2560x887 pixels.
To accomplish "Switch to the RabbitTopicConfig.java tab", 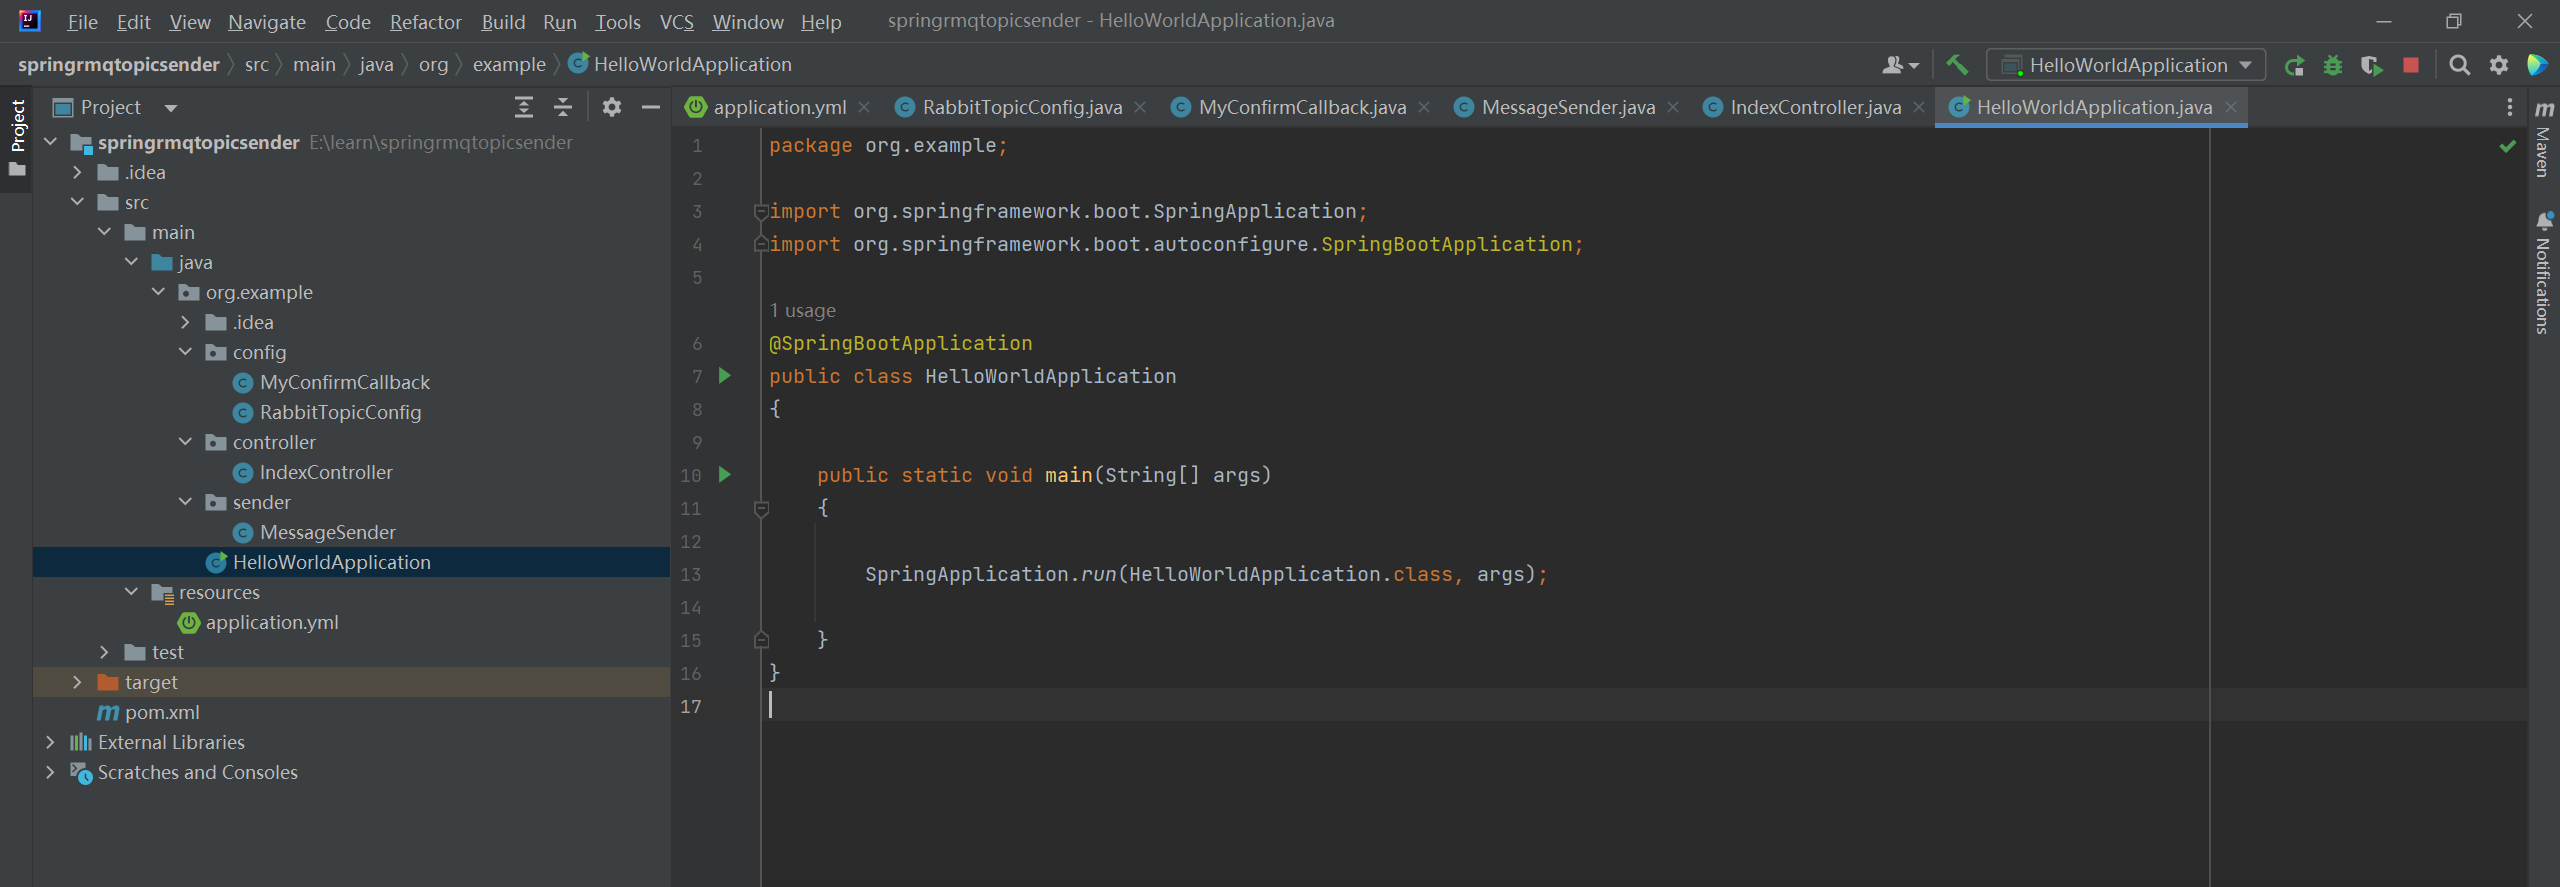I will click(1021, 107).
